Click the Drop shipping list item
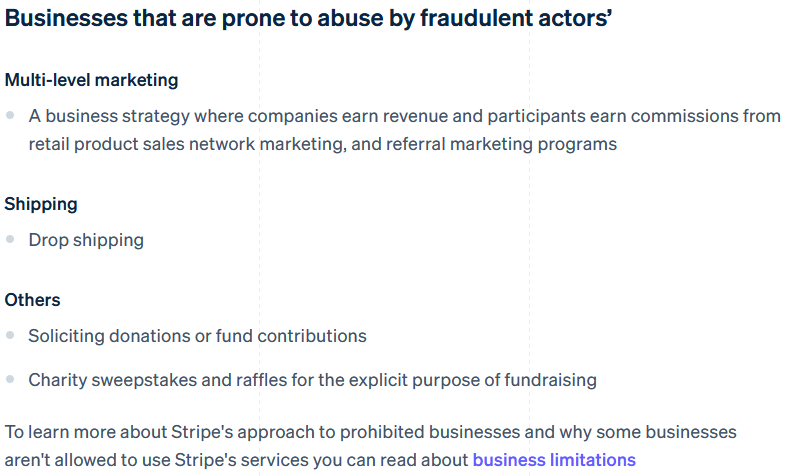795x476 pixels. pyautogui.click(x=86, y=240)
